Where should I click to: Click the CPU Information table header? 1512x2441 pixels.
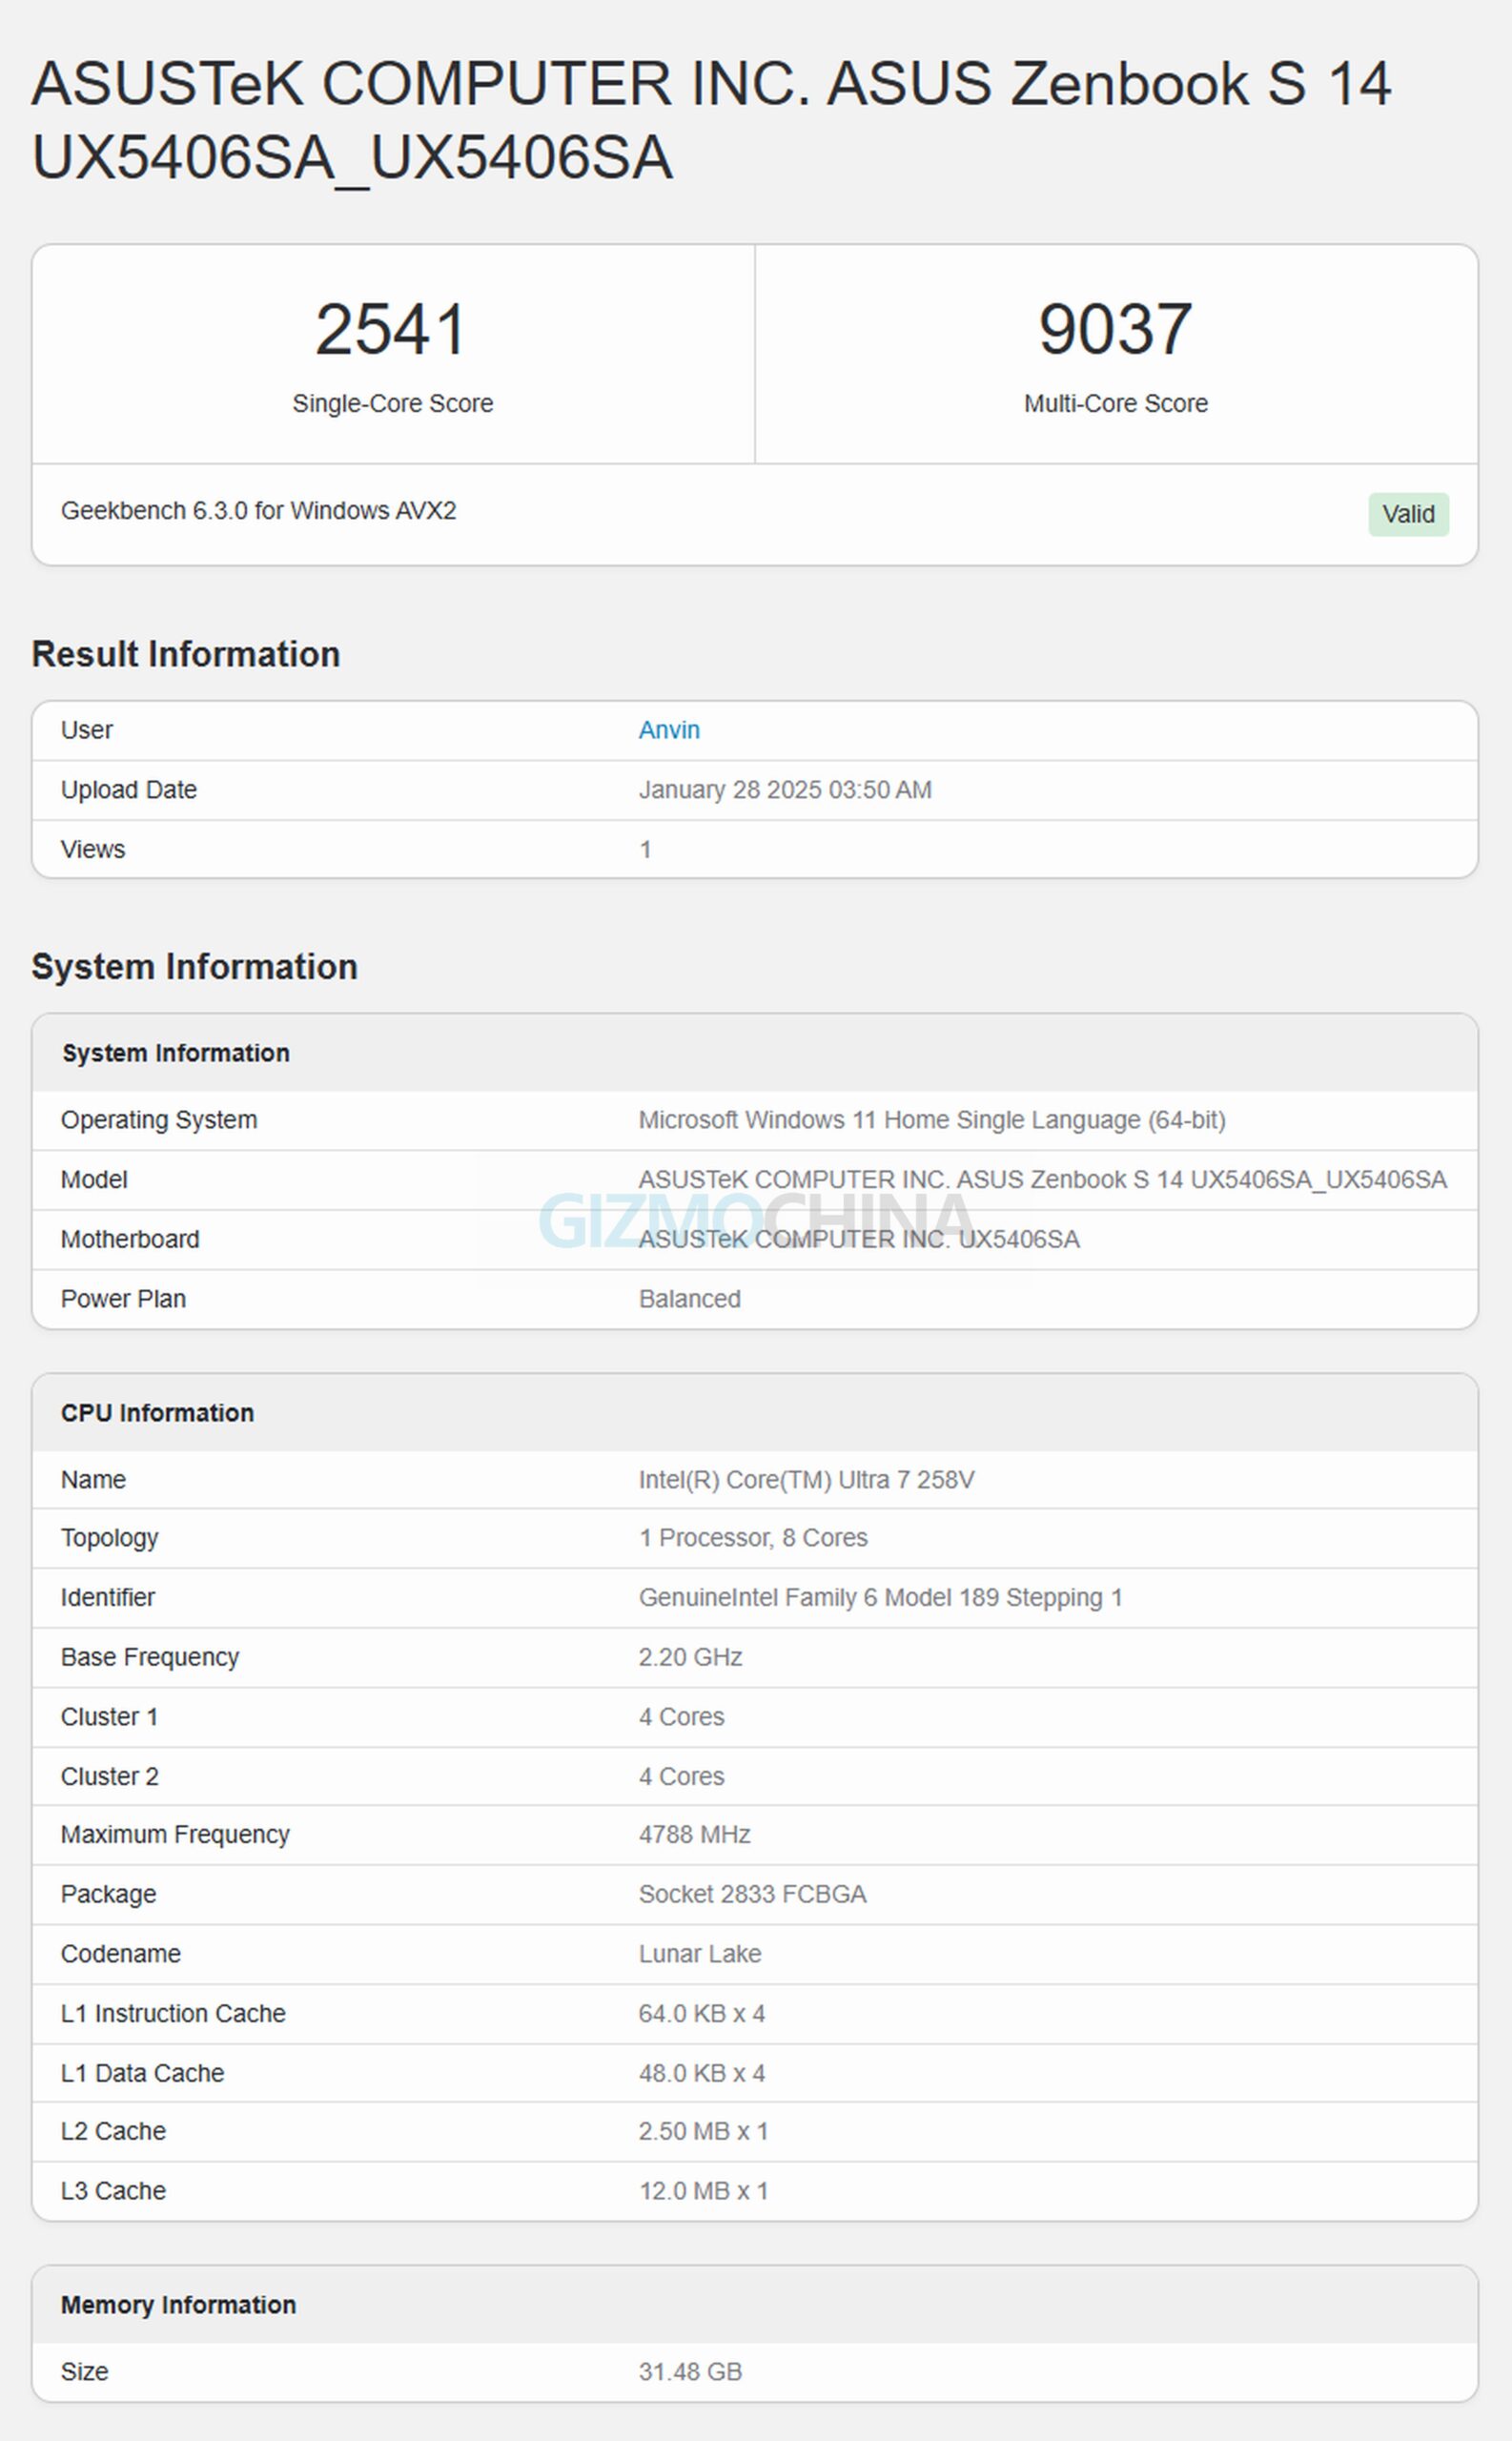[157, 1413]
